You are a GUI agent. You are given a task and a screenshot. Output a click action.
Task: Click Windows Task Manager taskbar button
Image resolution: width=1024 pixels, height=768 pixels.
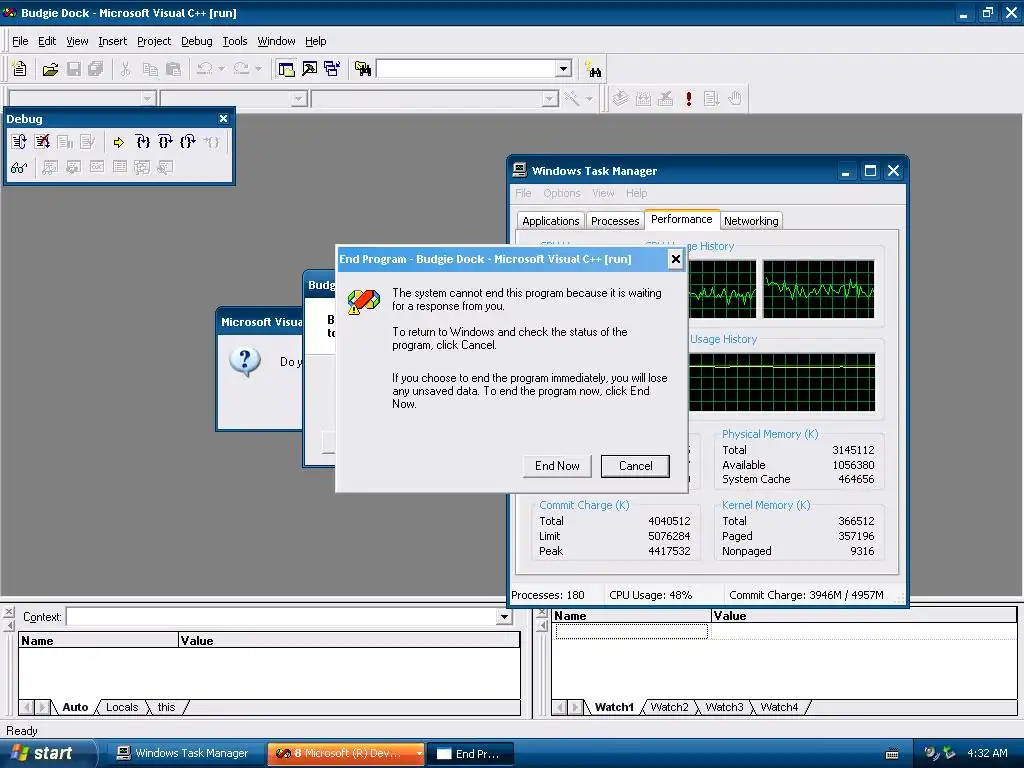[x=184, y=754]
